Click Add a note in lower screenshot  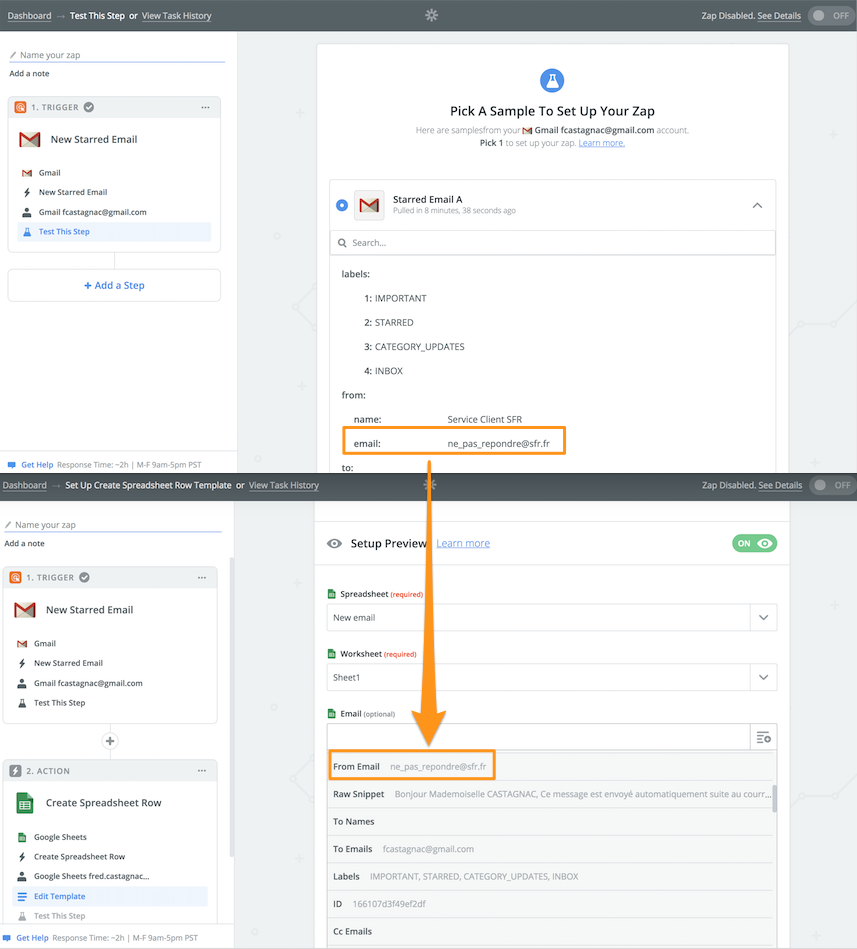tap(24, 543)
